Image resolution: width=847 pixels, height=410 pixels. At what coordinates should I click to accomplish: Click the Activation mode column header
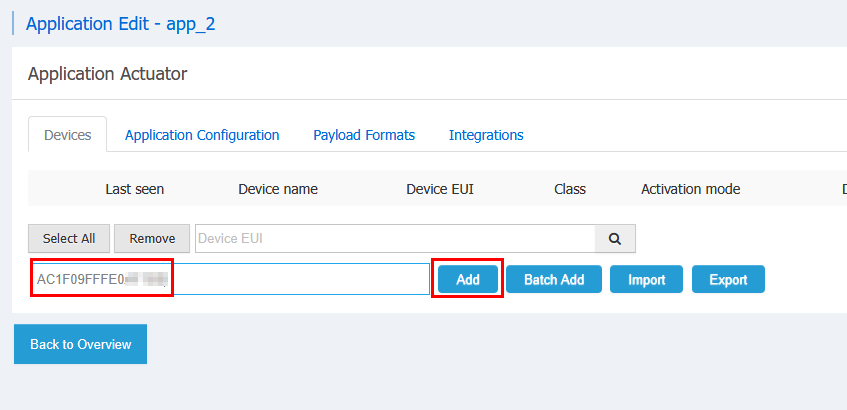(x=690, y=189)
